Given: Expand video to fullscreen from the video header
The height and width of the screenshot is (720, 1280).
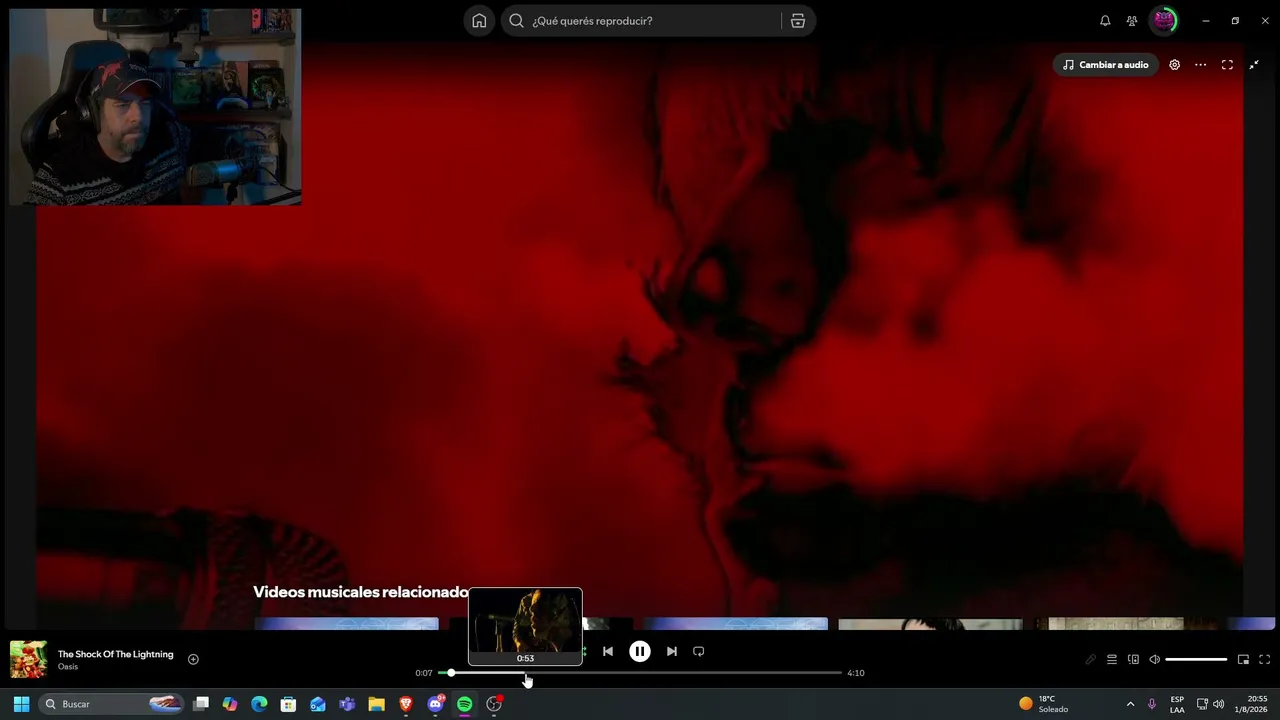Looking at the screenshot, I should pos(1227,65).
